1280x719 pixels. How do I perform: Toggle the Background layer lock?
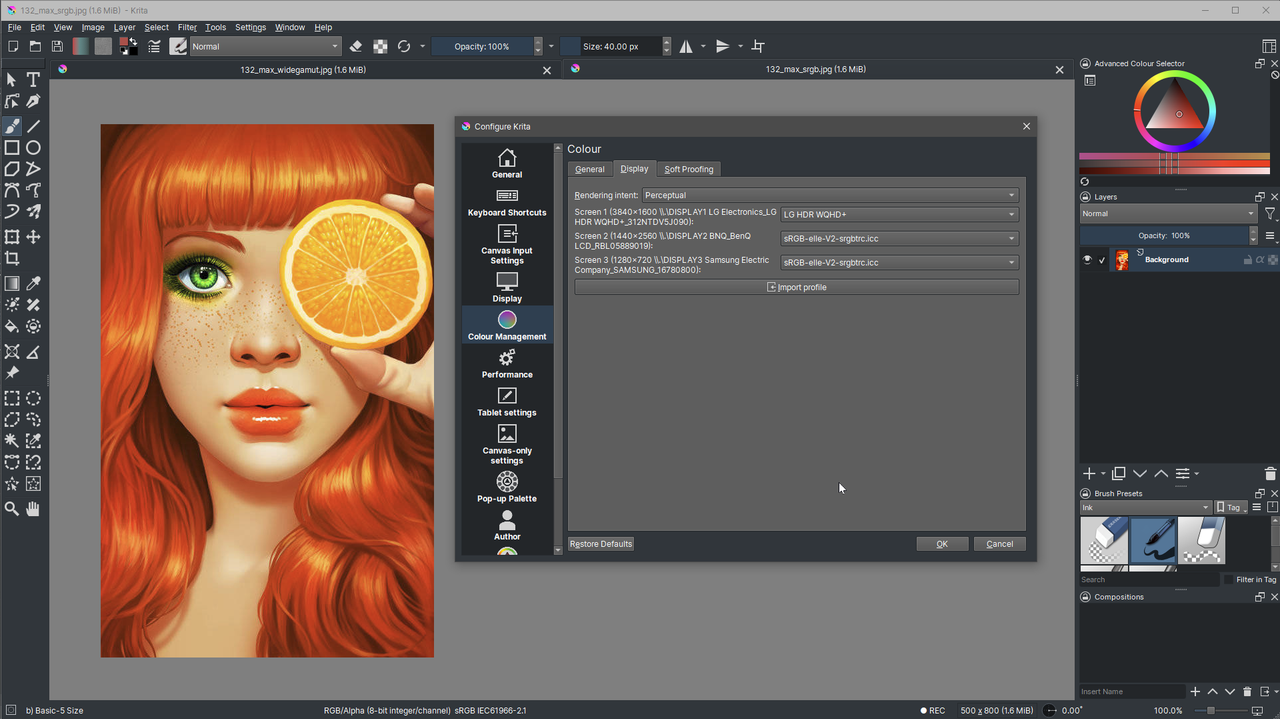1248,260
